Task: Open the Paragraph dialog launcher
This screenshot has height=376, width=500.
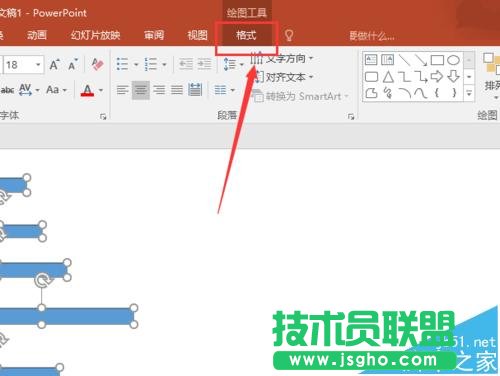Action: tap(351, 116)
